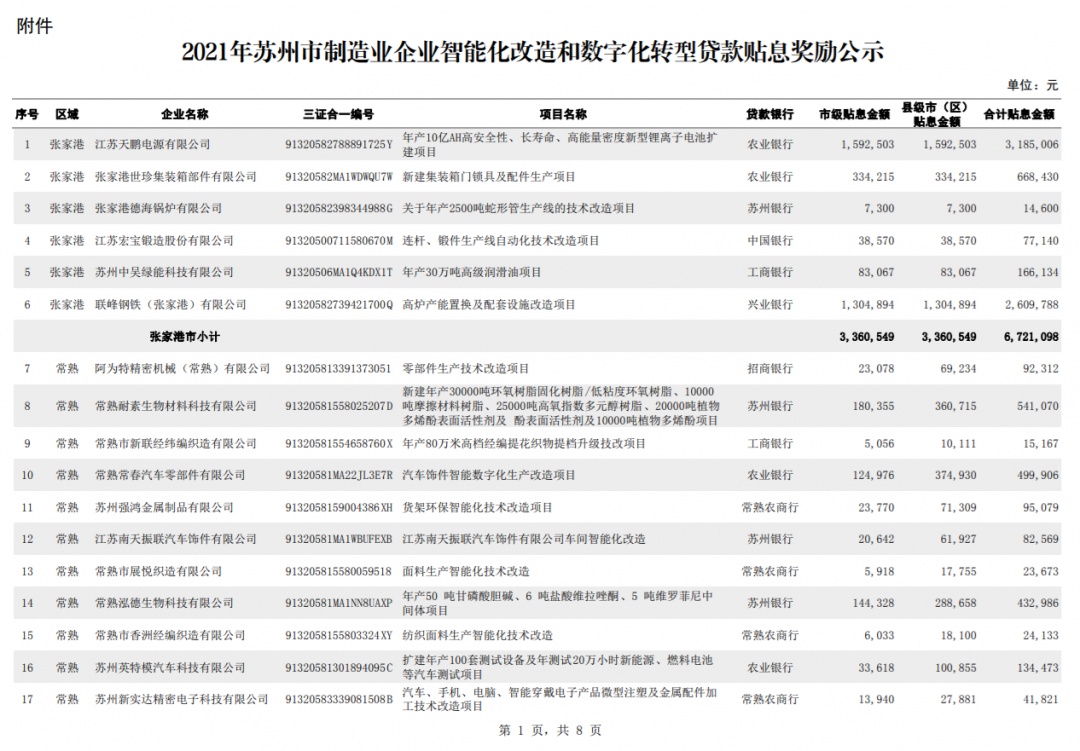The image size is (1080, 751).
Task: Click total amount '134,473'
Action: tap(1037, 668)
